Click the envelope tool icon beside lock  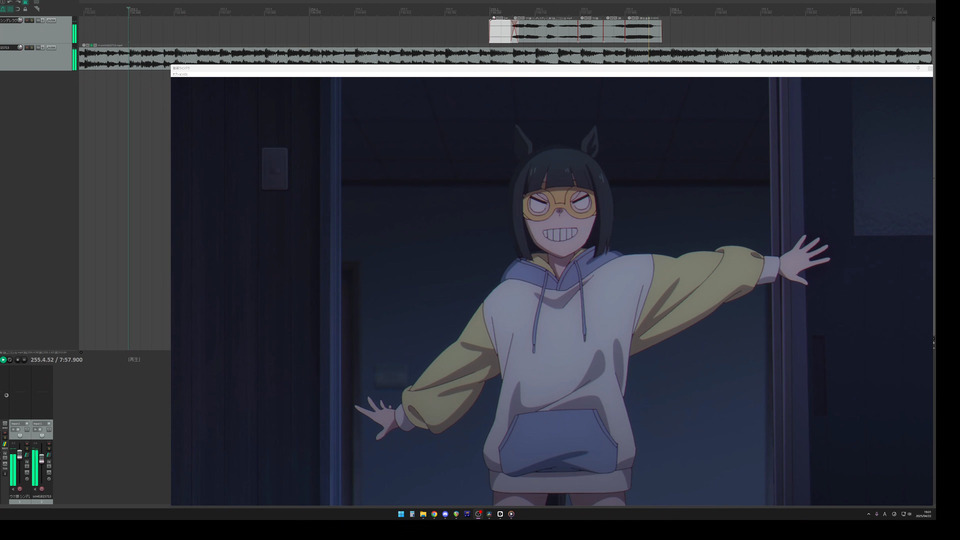pos(37,9)
